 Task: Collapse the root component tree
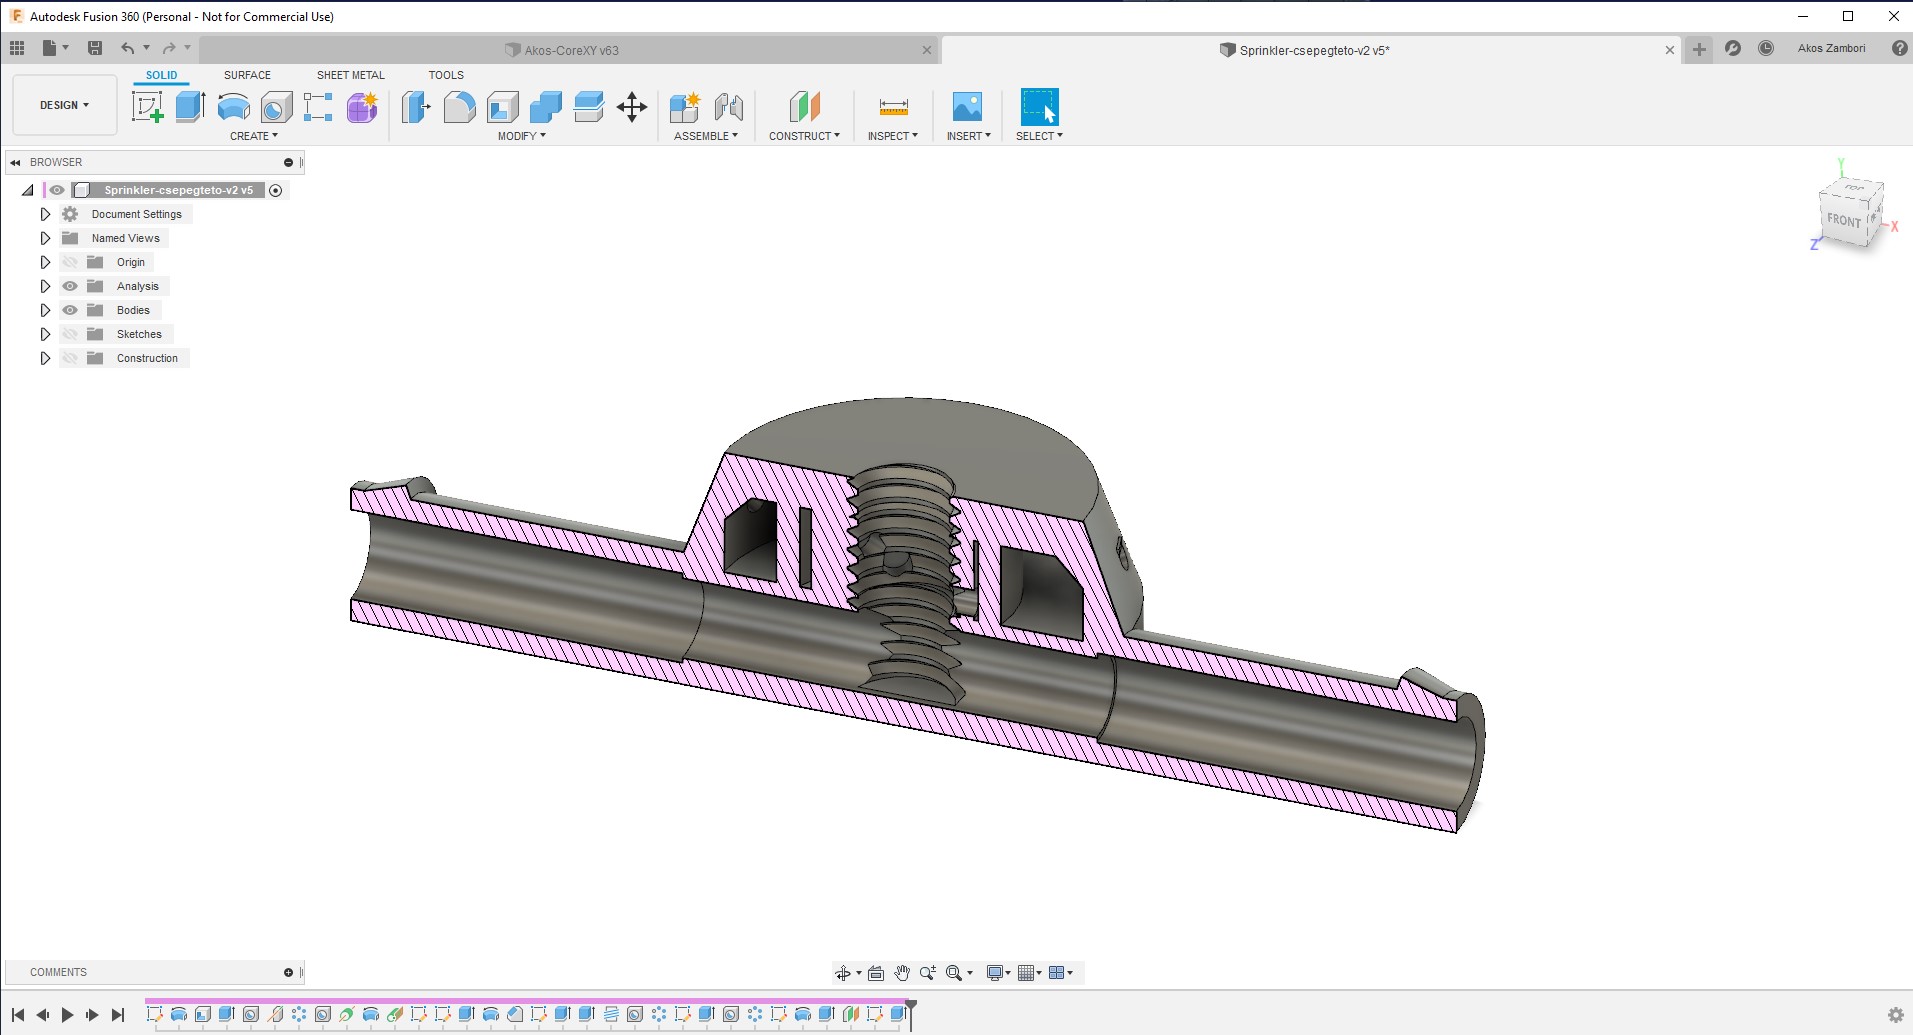click(x=28, y=190)
